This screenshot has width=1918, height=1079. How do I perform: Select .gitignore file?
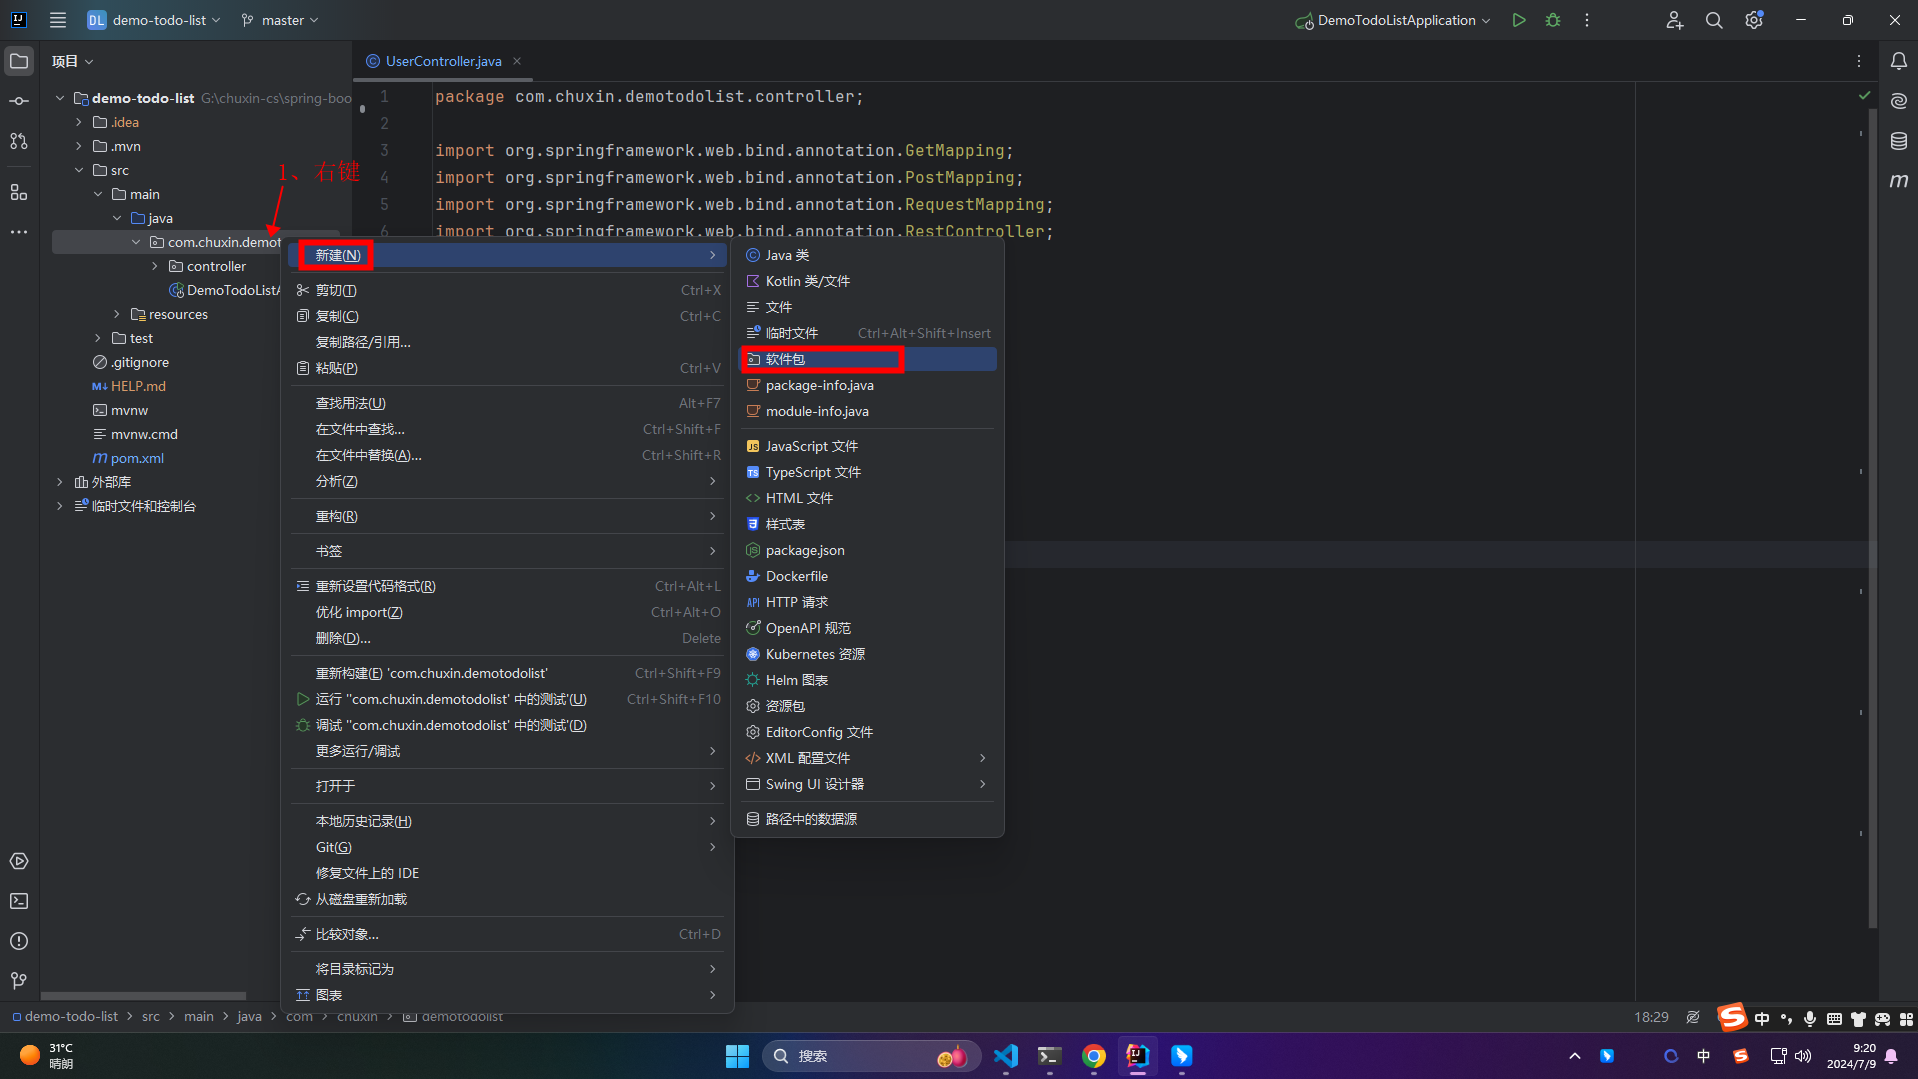click(139, 362)
